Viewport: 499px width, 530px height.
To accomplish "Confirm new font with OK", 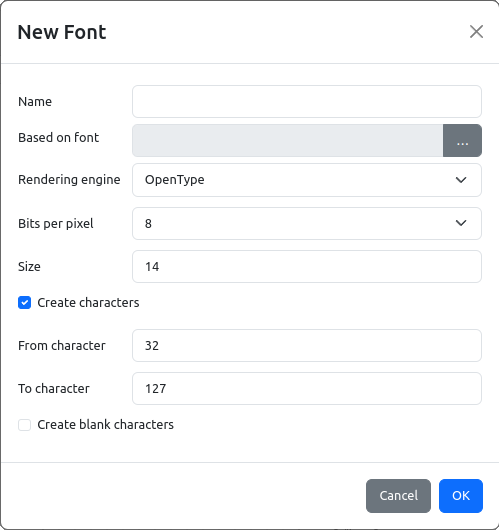I will coord(461,496).
